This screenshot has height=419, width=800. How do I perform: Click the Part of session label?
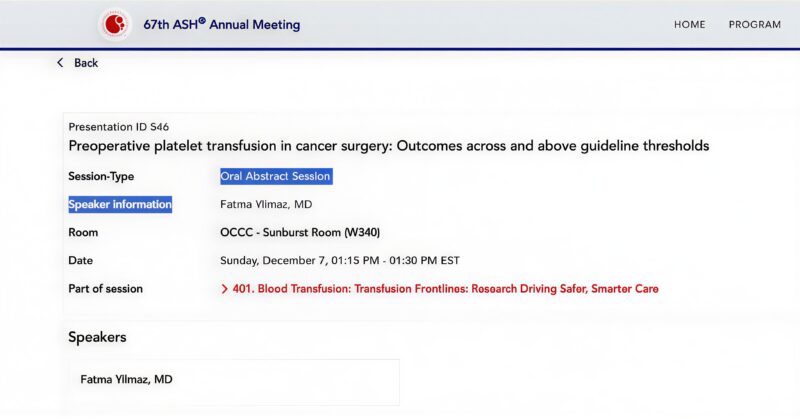tap(105, 289)
